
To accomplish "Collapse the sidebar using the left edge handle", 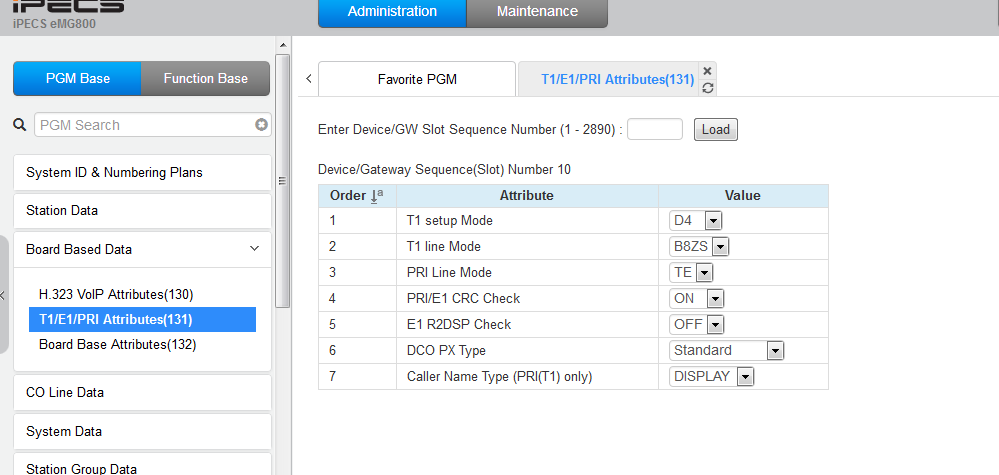I will click(x=4, y=294).
